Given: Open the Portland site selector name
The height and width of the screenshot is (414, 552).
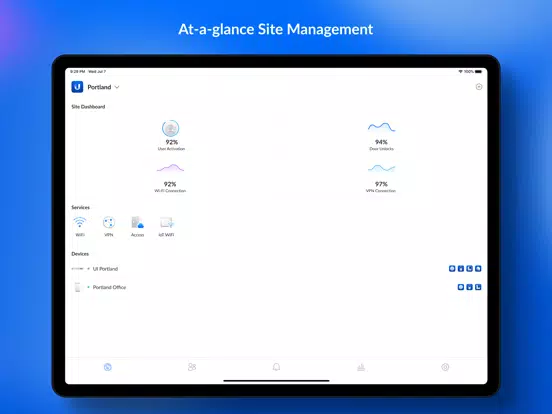Looking at the screenshot, I should pyautogui.click(x=99, y=87).
